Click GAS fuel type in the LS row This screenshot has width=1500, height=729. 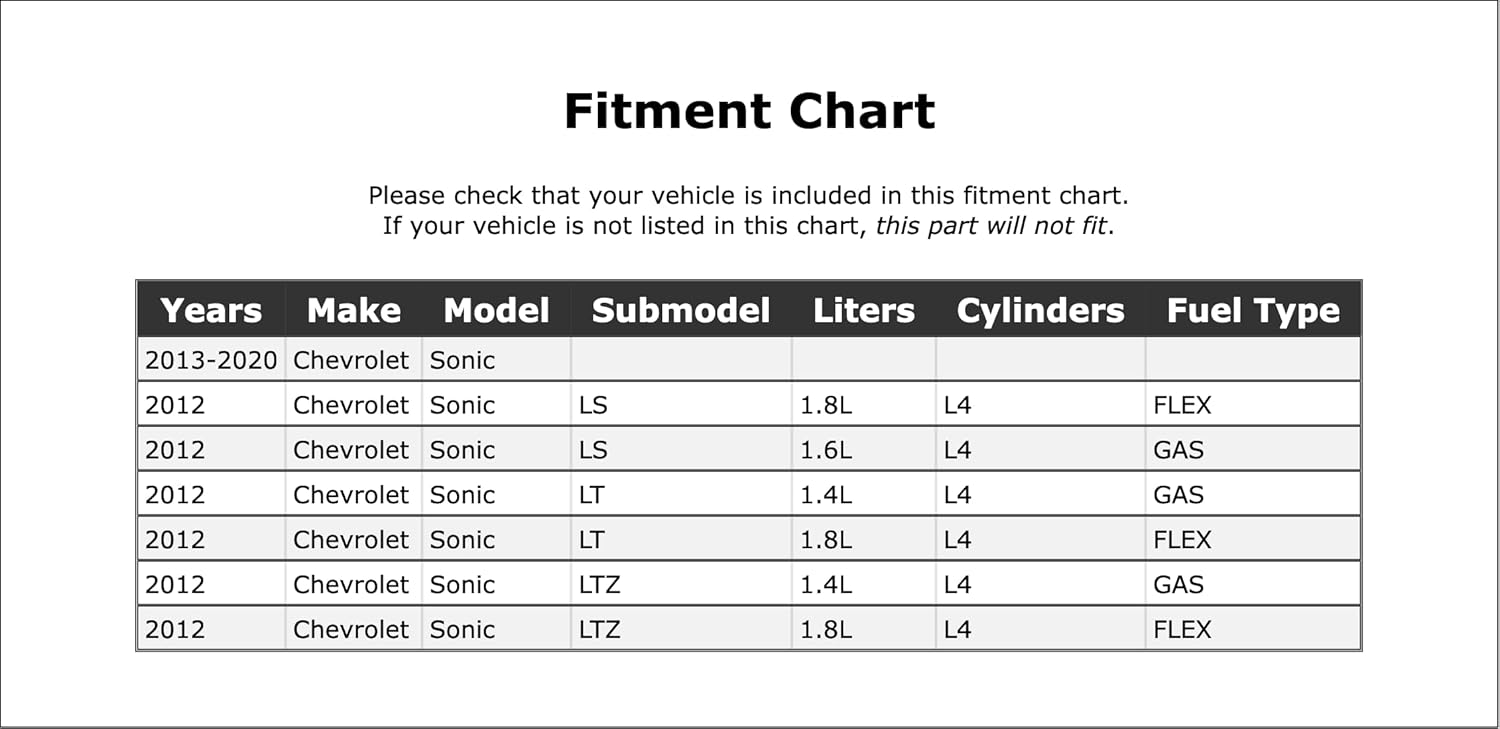(x=1178, y=450)
